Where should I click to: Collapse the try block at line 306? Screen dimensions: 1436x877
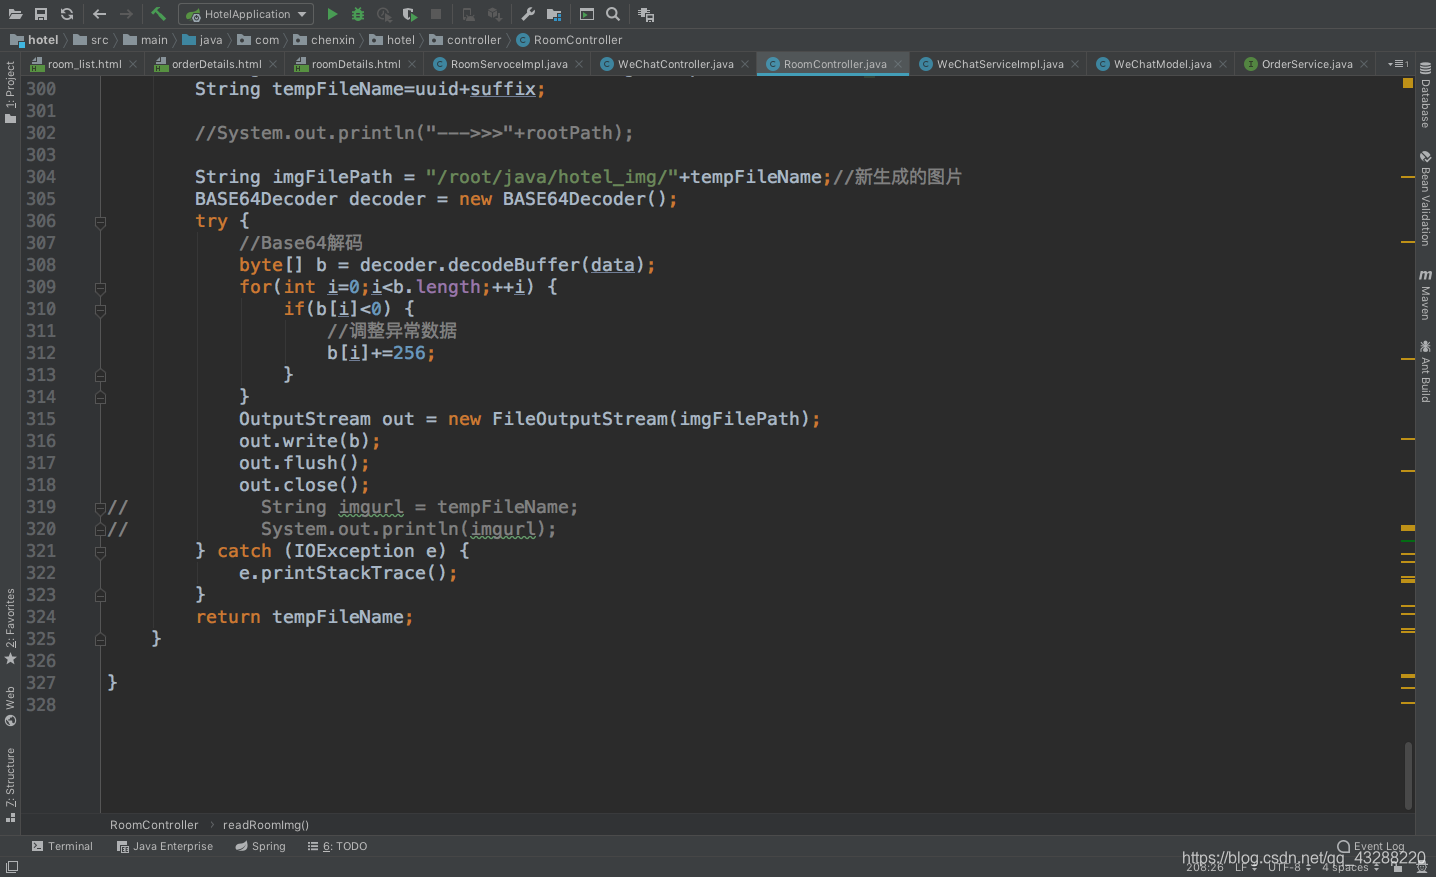(x=100, y=222)
